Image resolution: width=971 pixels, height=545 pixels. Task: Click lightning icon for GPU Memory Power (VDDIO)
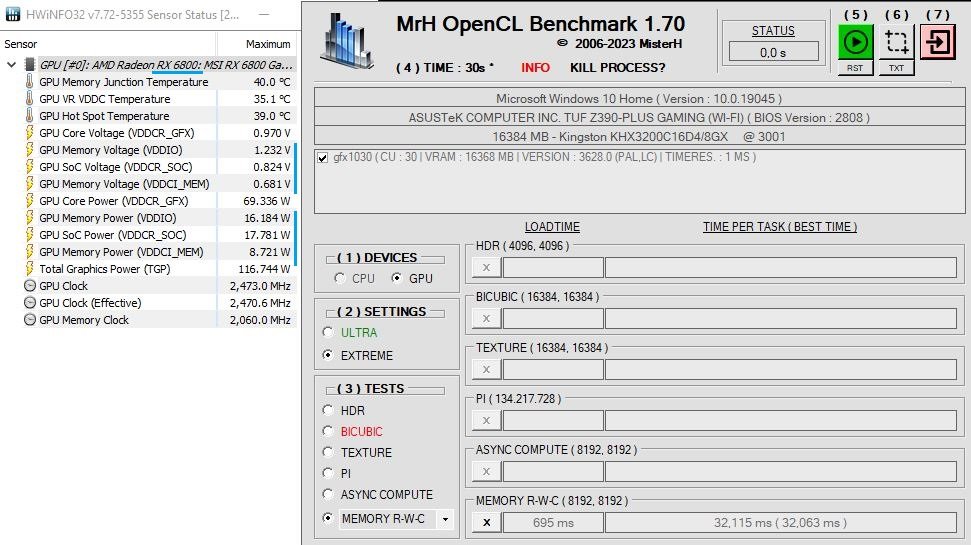[29, 218]
